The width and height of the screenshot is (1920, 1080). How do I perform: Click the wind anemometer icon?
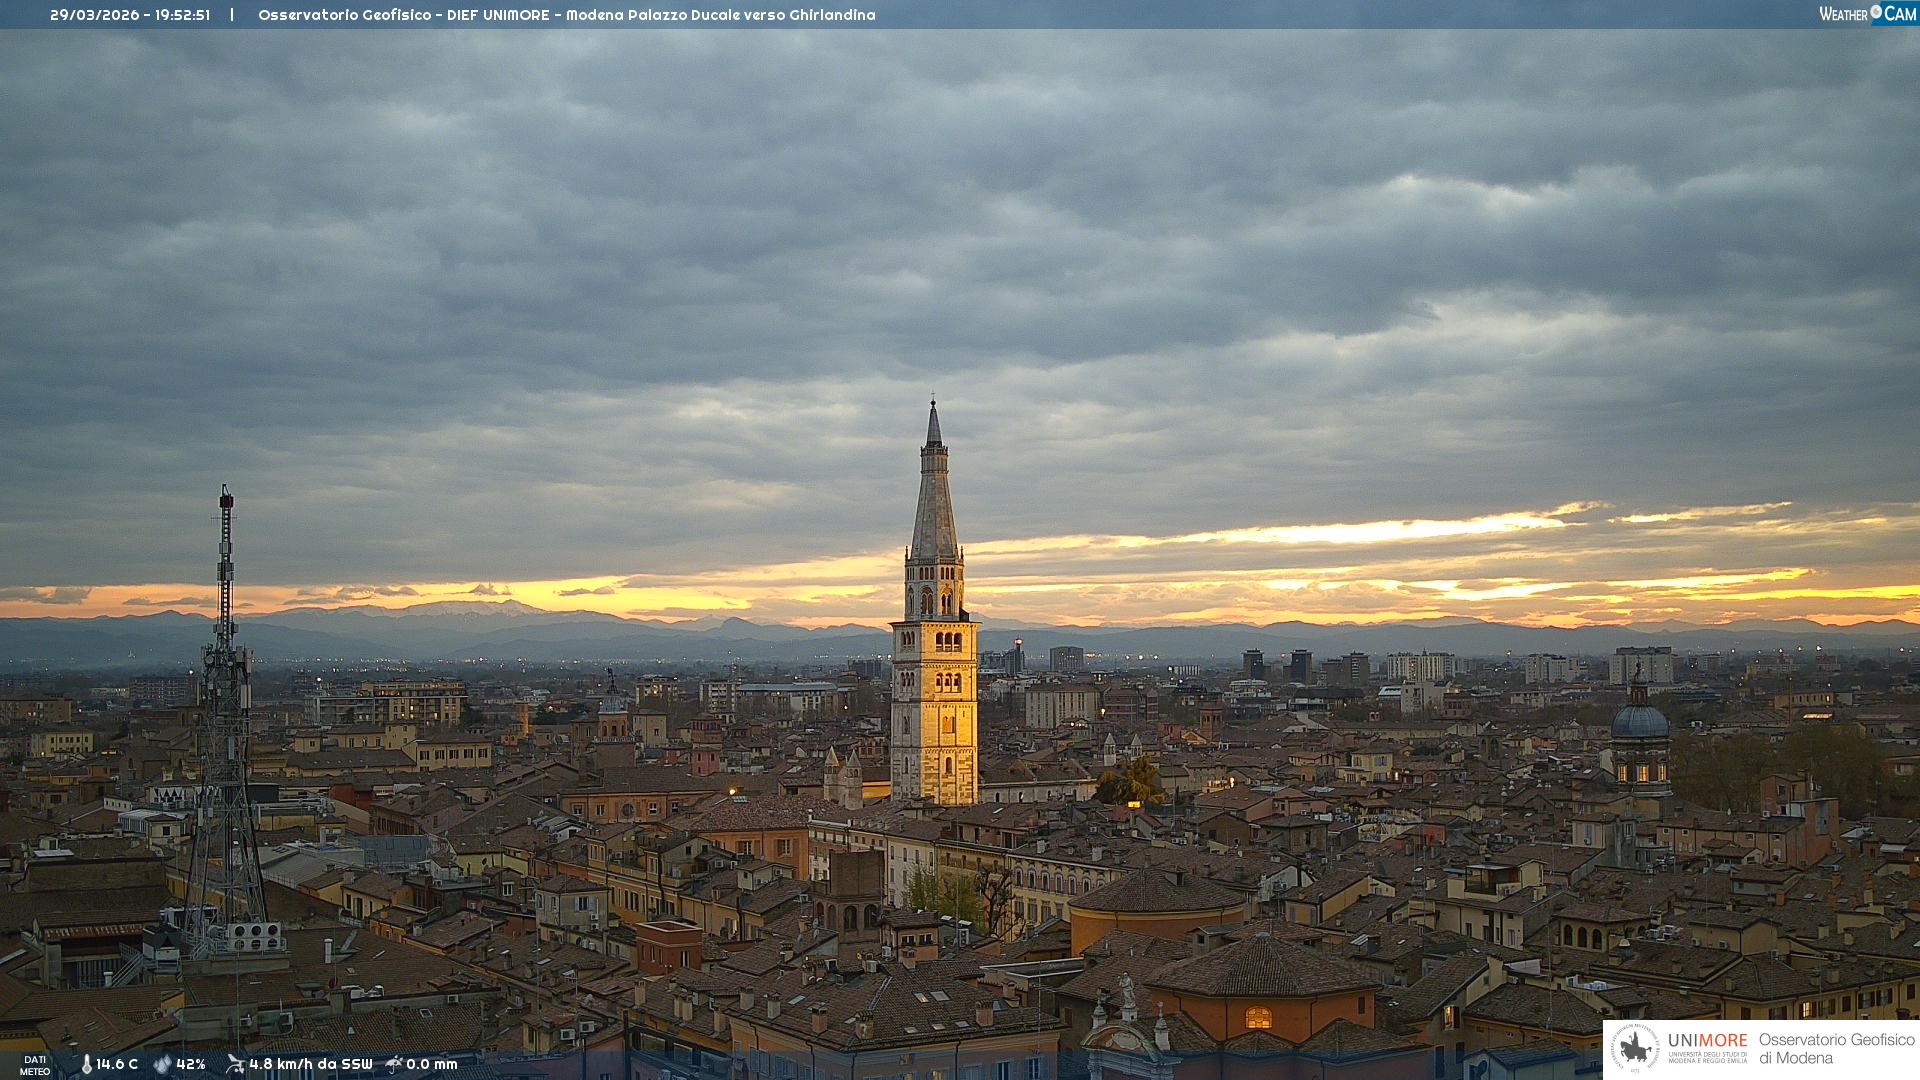coord(235,1064)
